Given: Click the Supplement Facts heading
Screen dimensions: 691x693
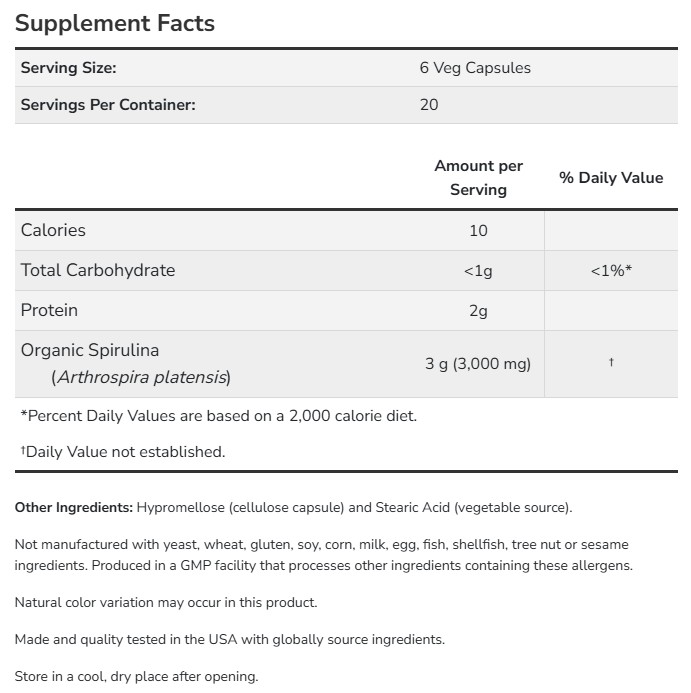Looking at the screenshot, I should pos(115,23).
